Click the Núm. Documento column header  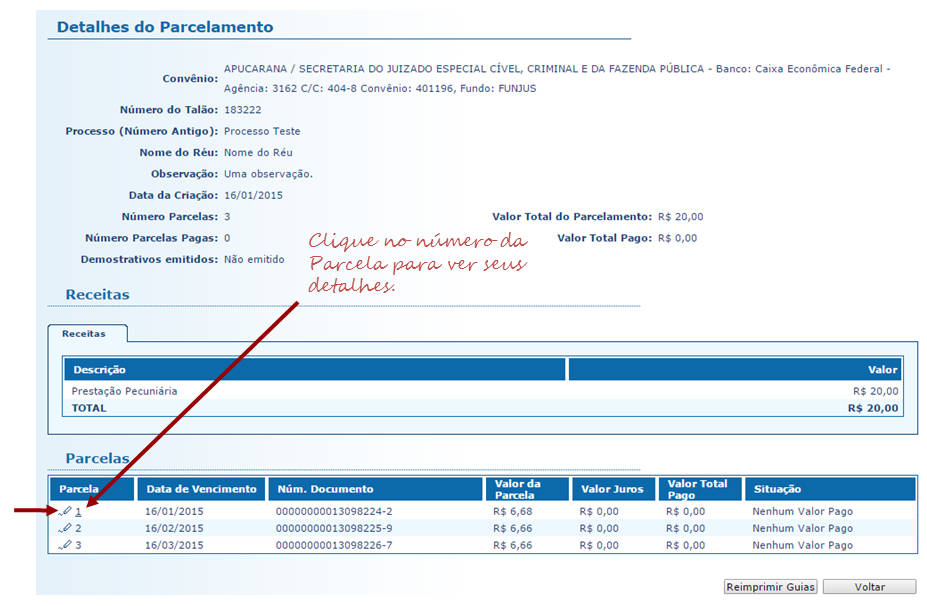[x=375, y=489]
